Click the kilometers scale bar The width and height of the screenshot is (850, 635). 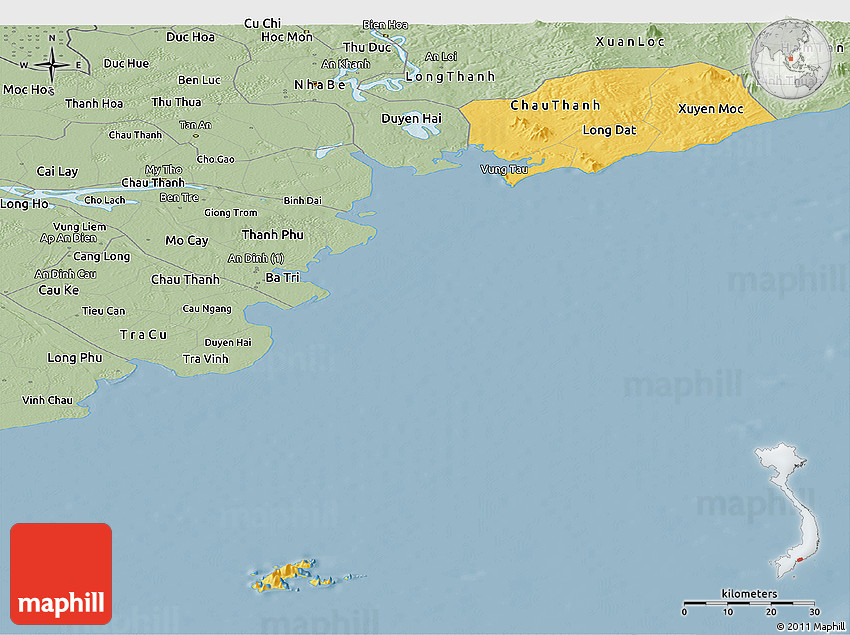(x=749, y=605)
